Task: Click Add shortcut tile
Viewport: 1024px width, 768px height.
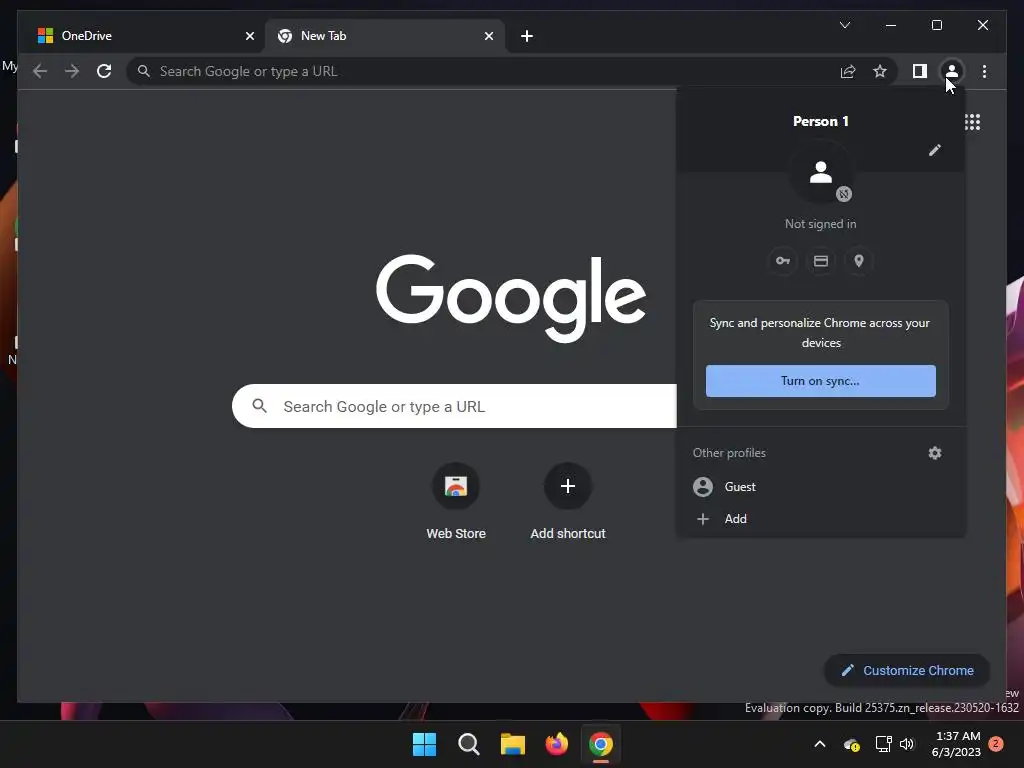Action: coord(568,503)
